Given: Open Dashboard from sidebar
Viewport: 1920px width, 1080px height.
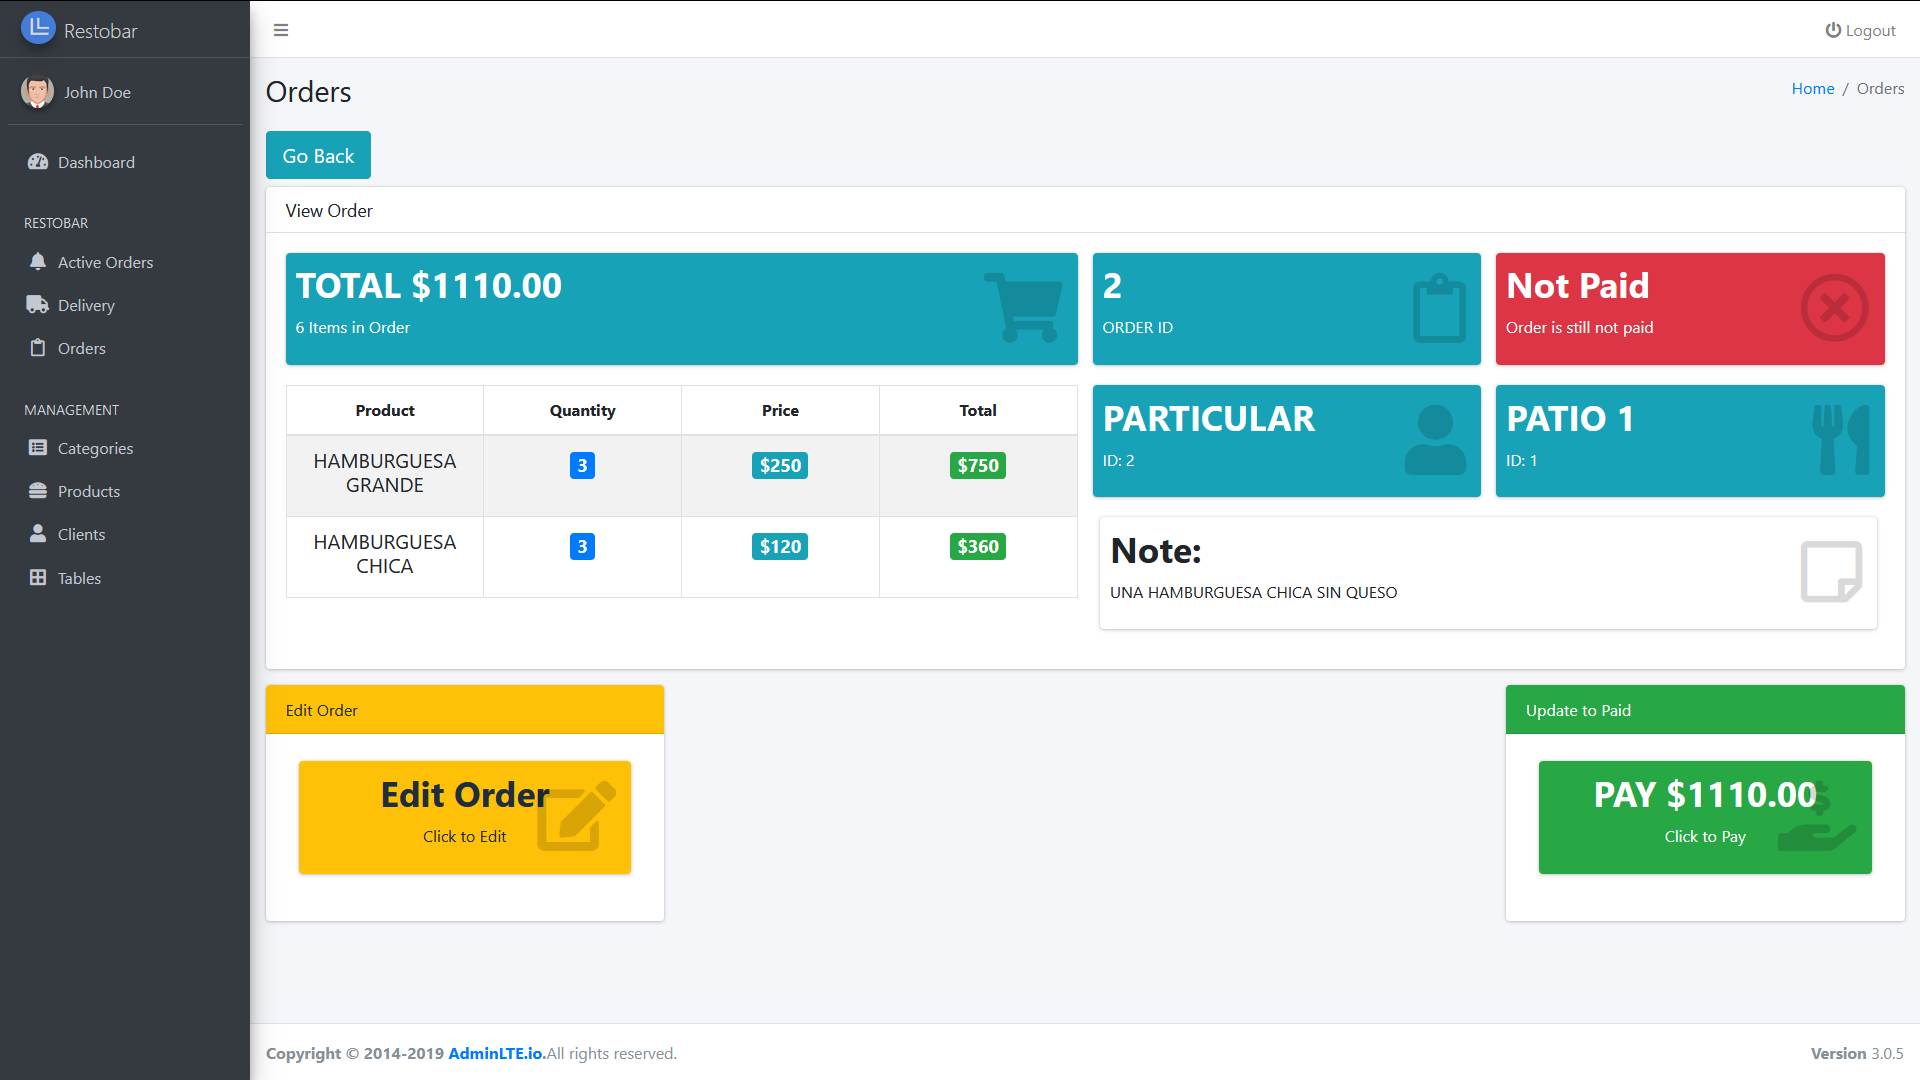Looking at the screenshot, I should (96, 162).
